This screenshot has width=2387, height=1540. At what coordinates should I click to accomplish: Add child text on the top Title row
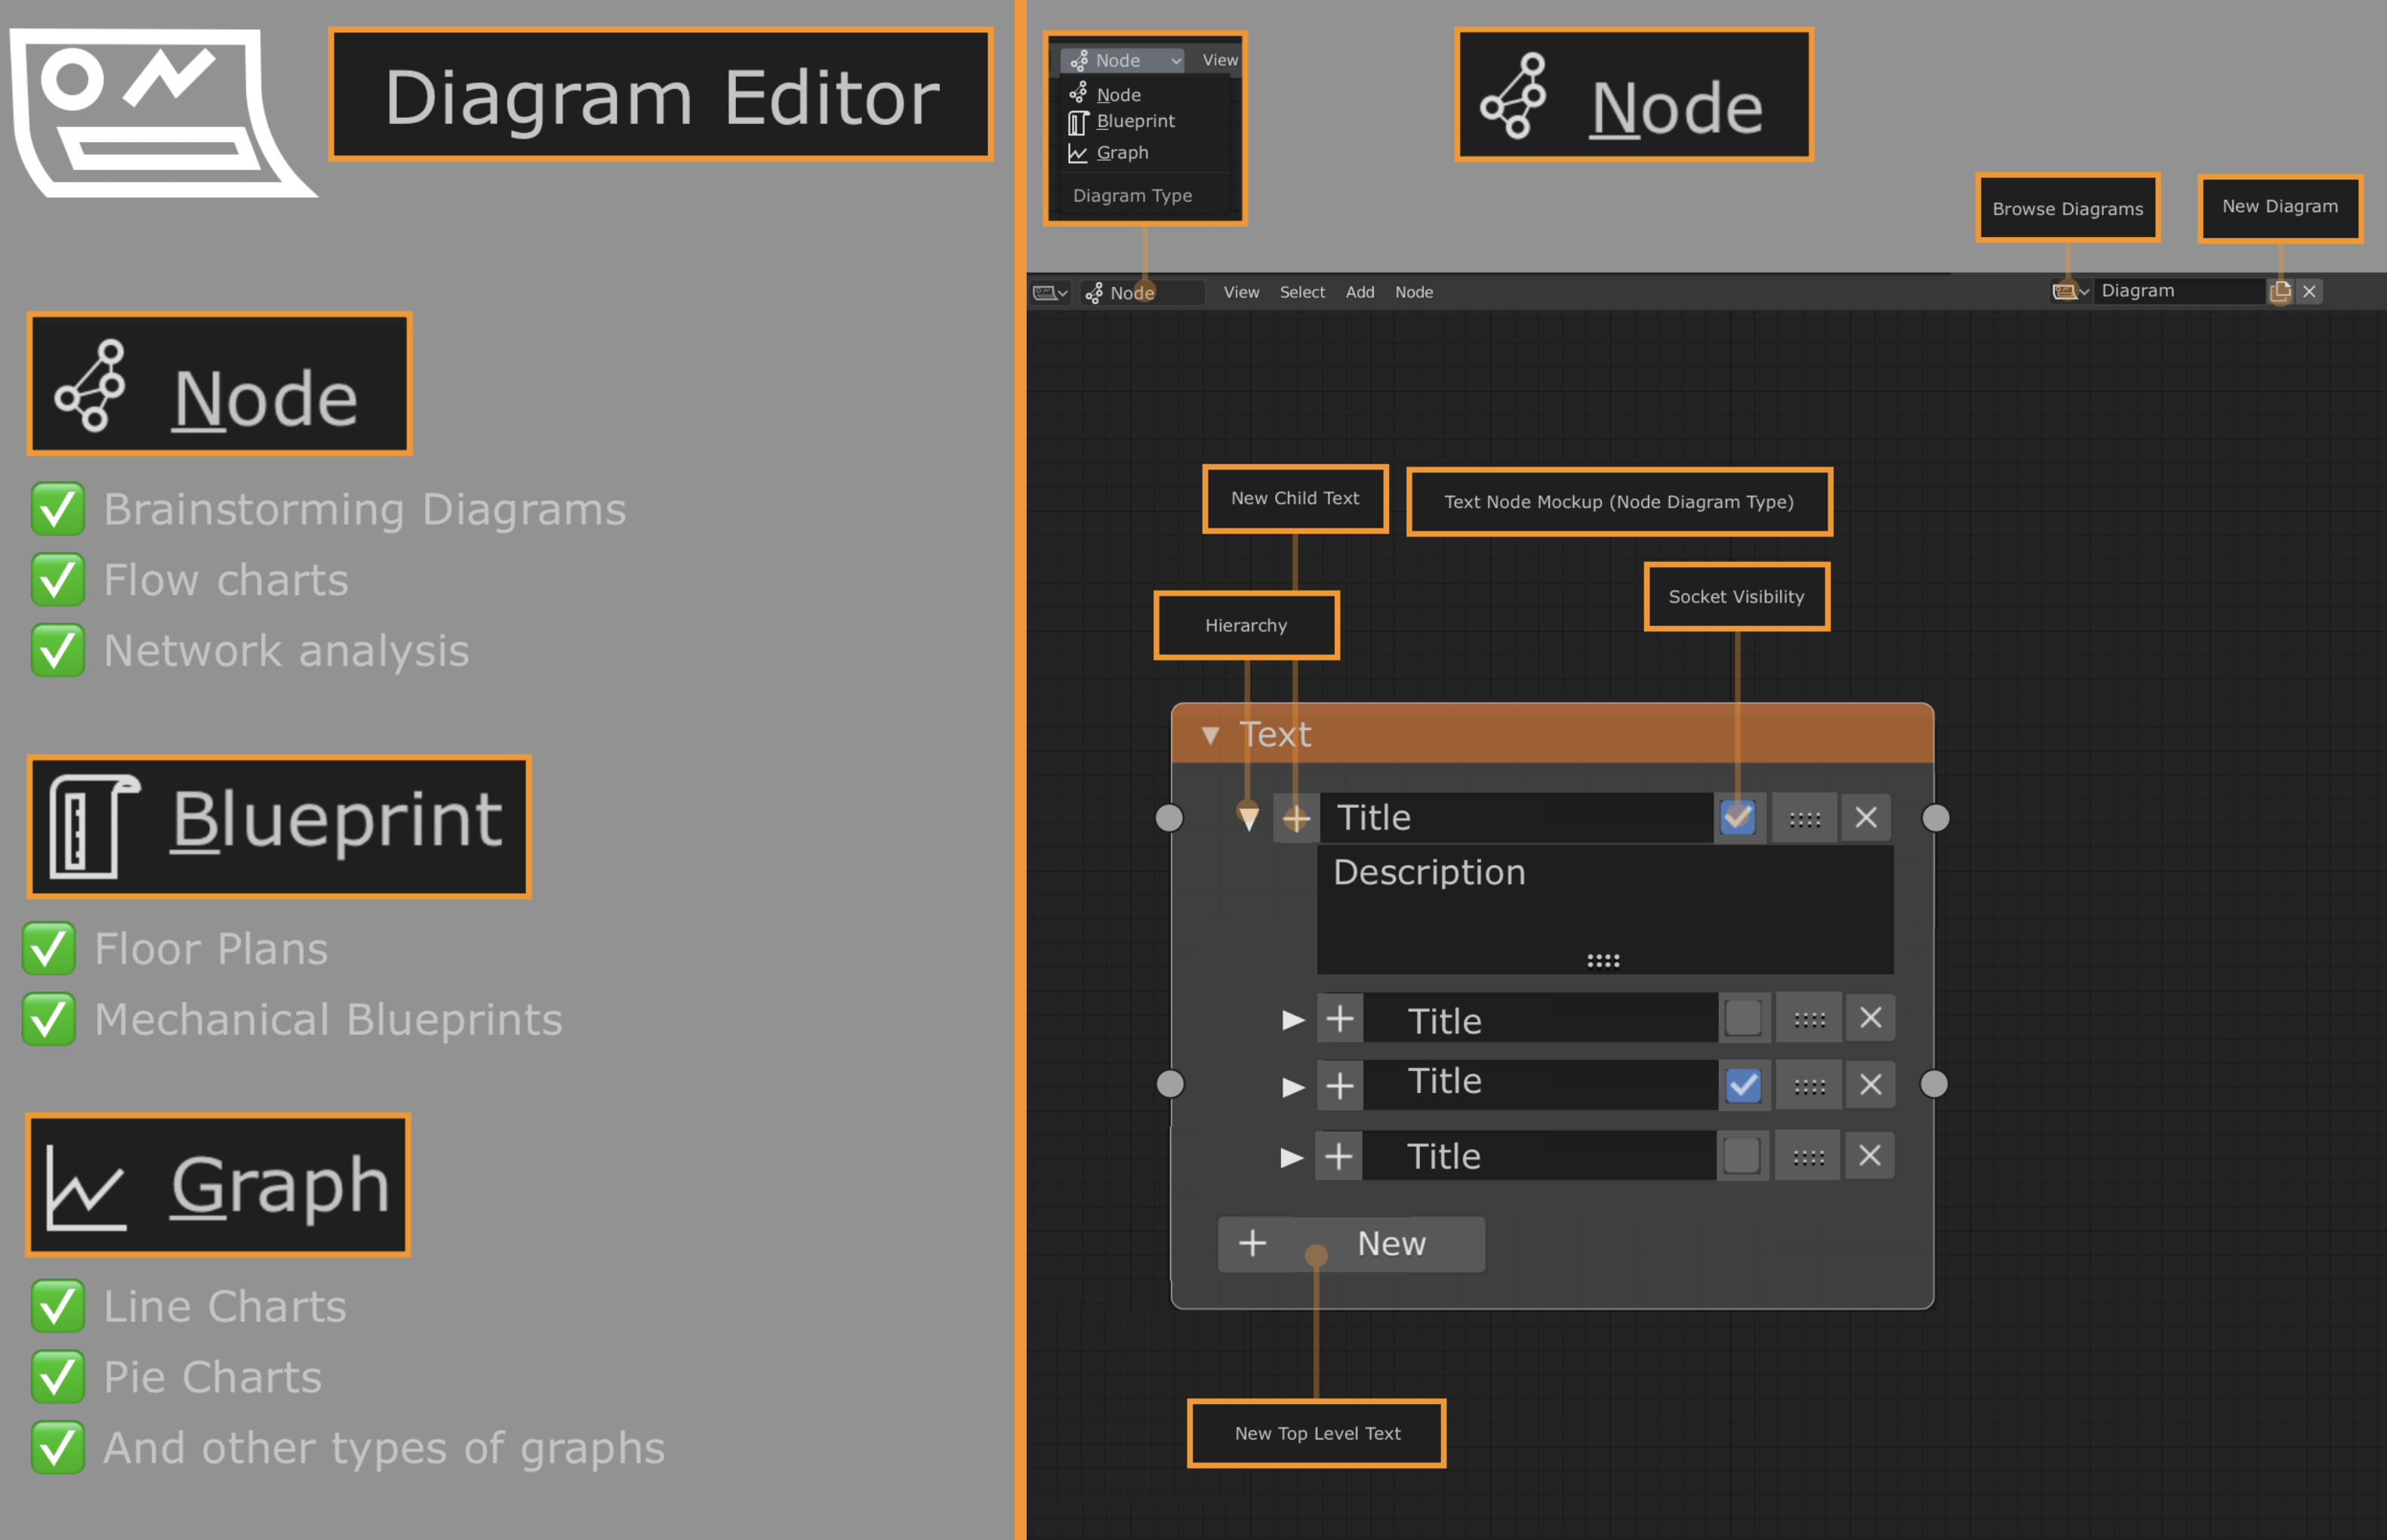click(1296, 818)
